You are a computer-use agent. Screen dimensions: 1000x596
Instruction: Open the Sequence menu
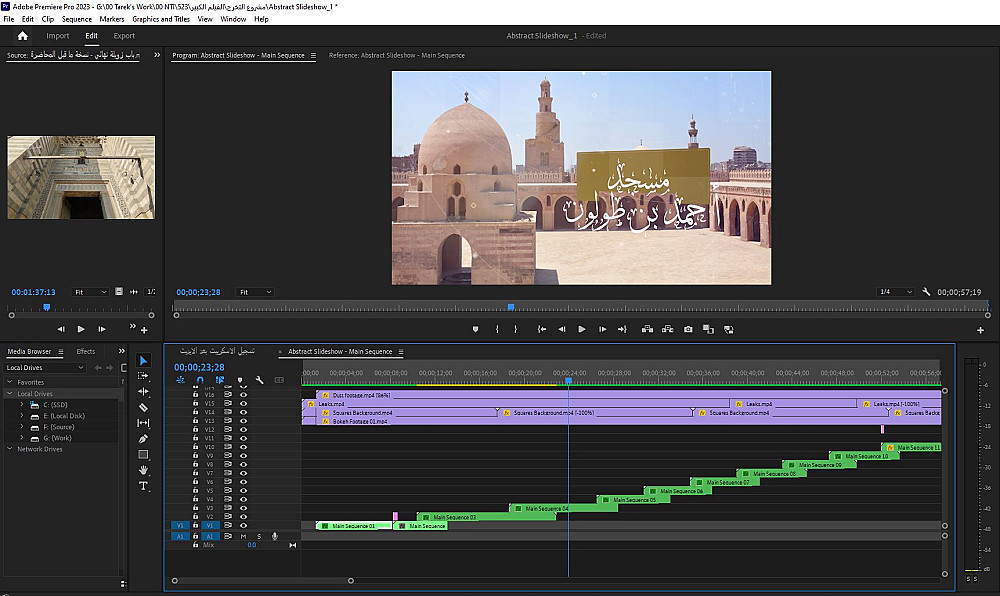click(76, 19)
